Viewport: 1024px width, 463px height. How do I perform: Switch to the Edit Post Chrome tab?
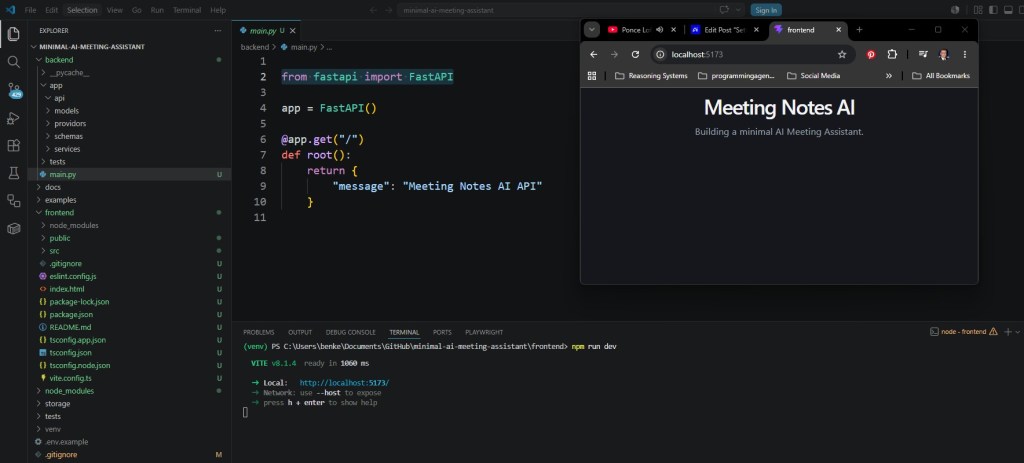[x=725, y=30]
